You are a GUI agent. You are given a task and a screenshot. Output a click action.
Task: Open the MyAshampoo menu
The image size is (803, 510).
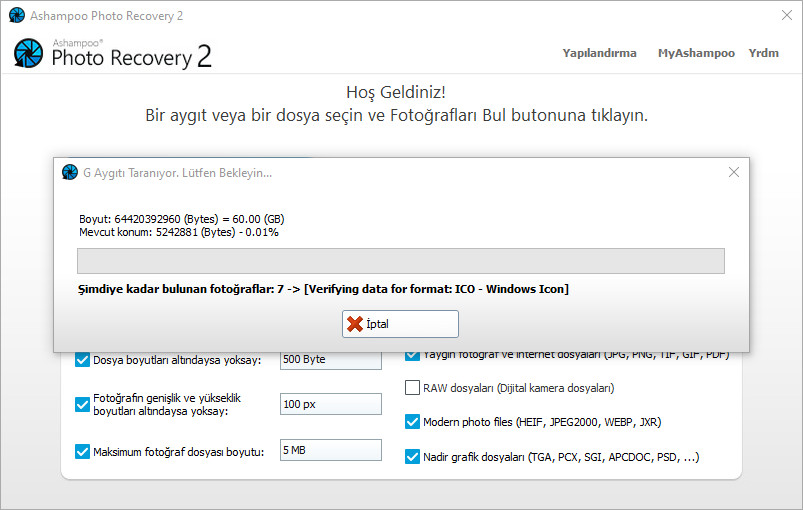tap(696, 53)
